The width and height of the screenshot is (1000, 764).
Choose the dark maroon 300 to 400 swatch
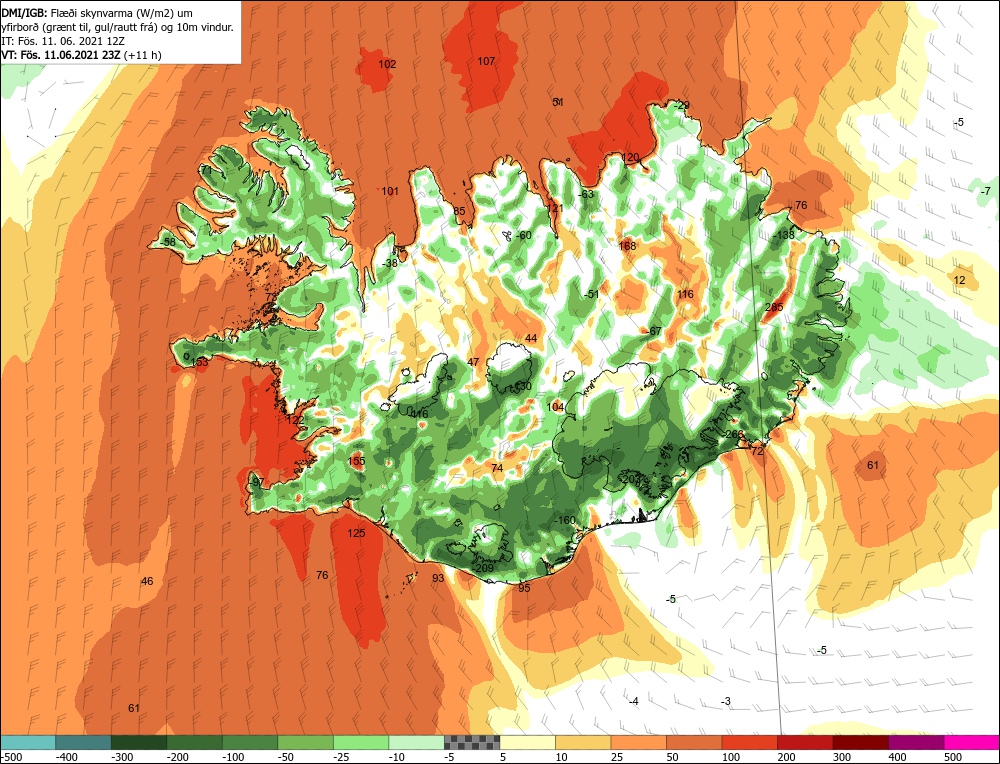[860, 742]
